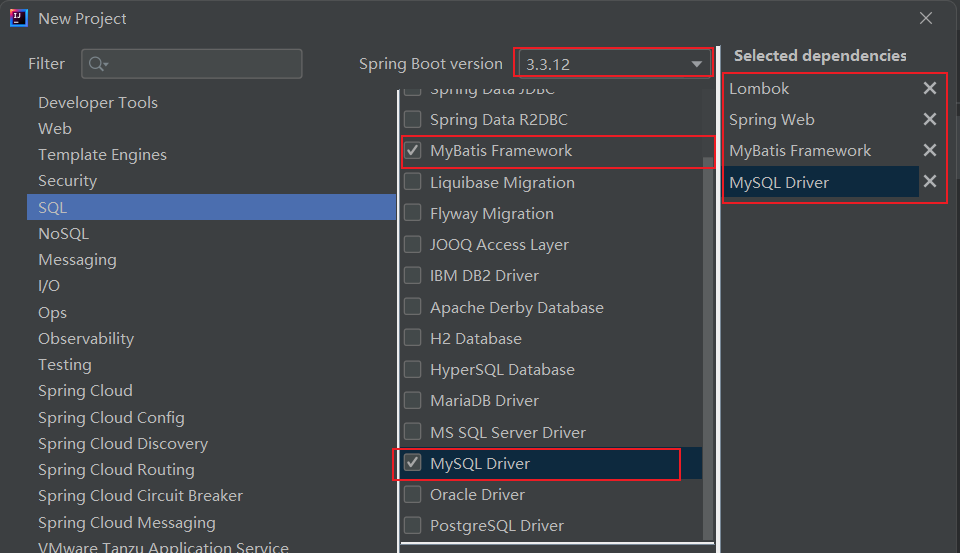Open the Spring Boot version dropdown
960x553 pixels.
click(x=615, y=64)
